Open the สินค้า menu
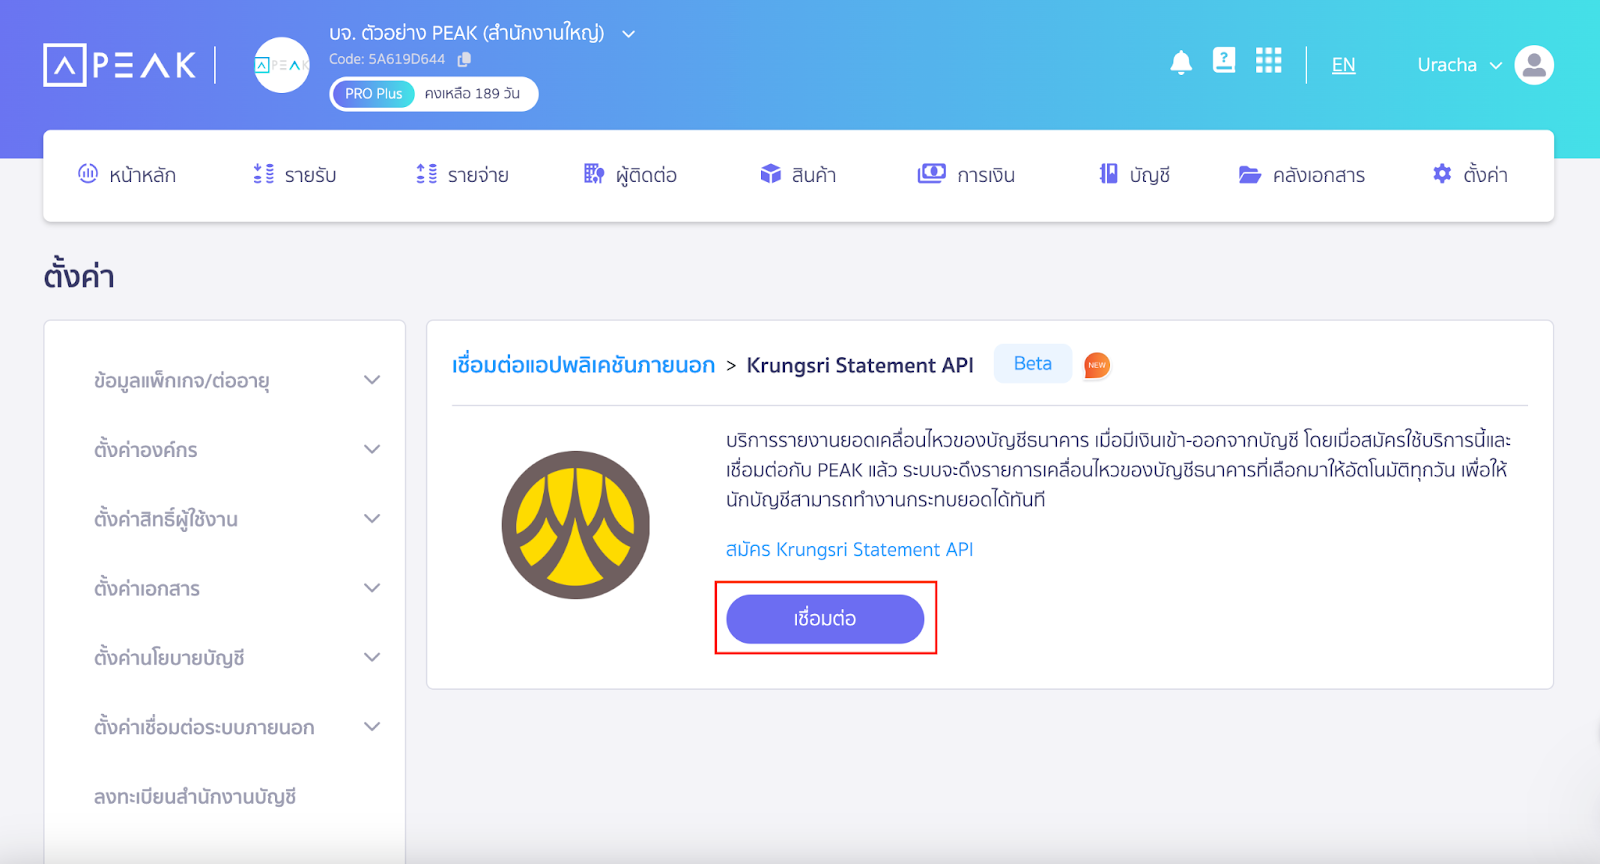The image size is (1600, 864). coord(798,175)
